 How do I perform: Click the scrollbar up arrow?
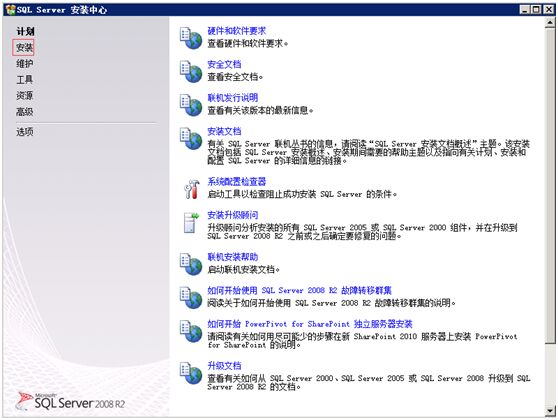[550, 22]
